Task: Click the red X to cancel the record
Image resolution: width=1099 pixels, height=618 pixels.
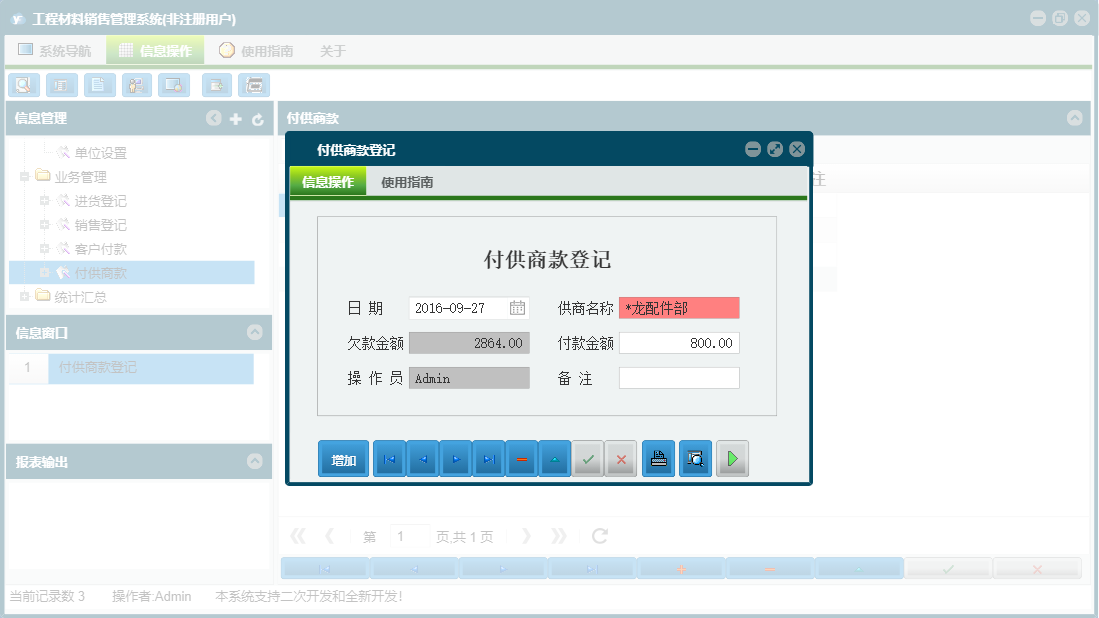Action: click(x=621, y=458)
